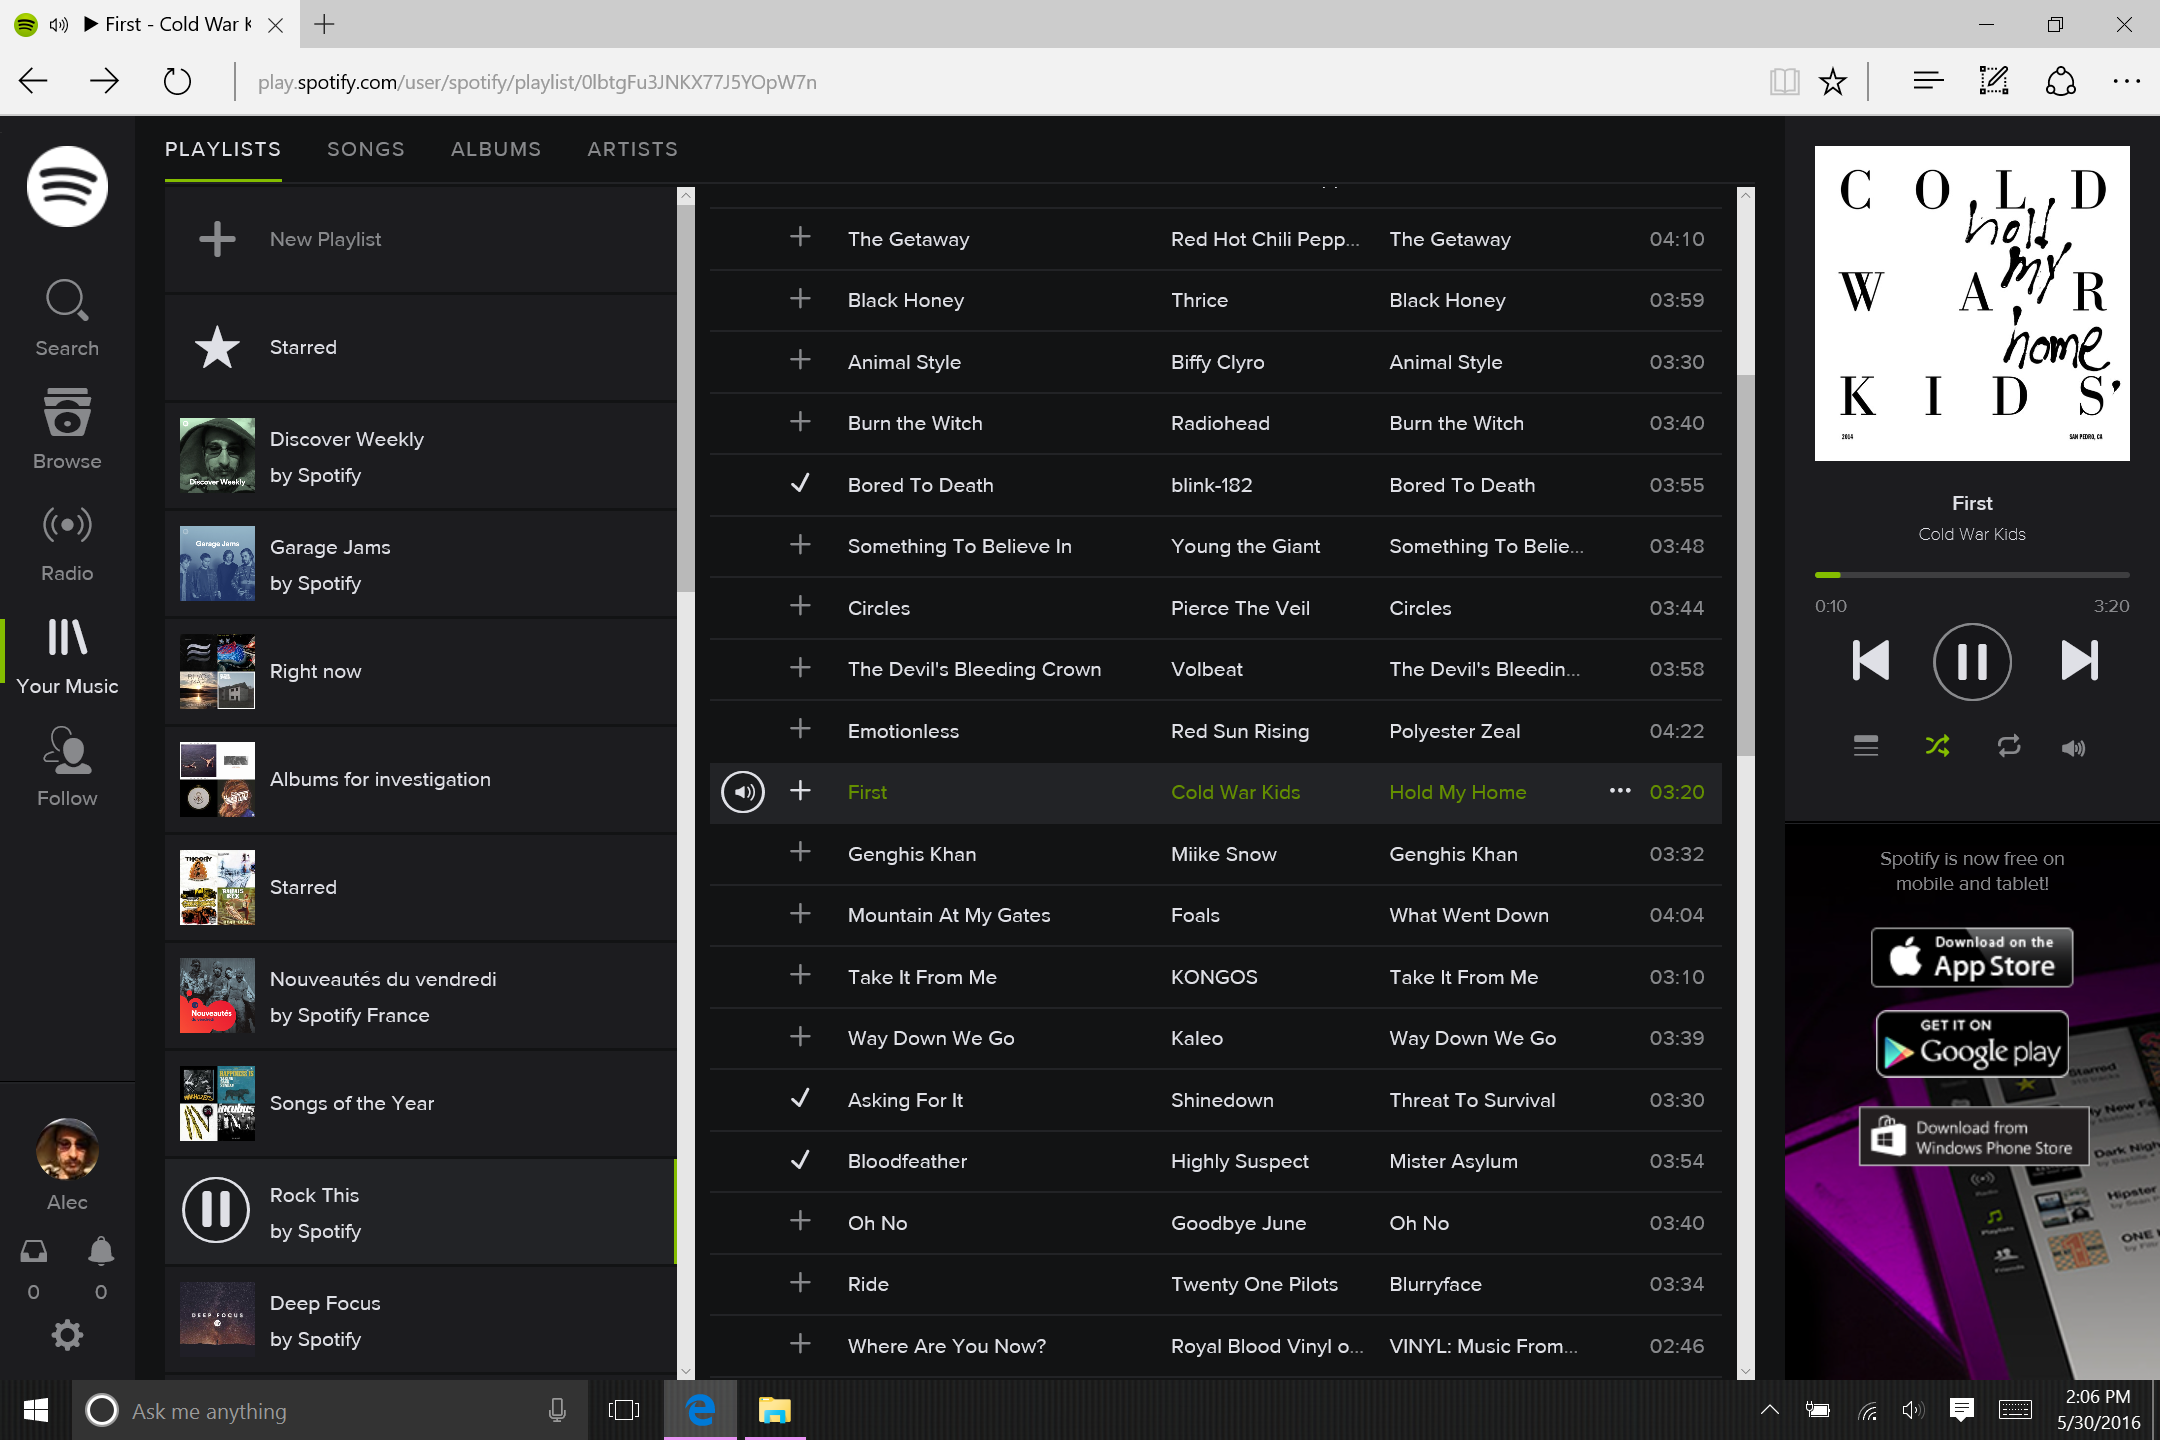2160x1440 pixels.
Task: Click the Spotify logo
Action: point(67,187)
